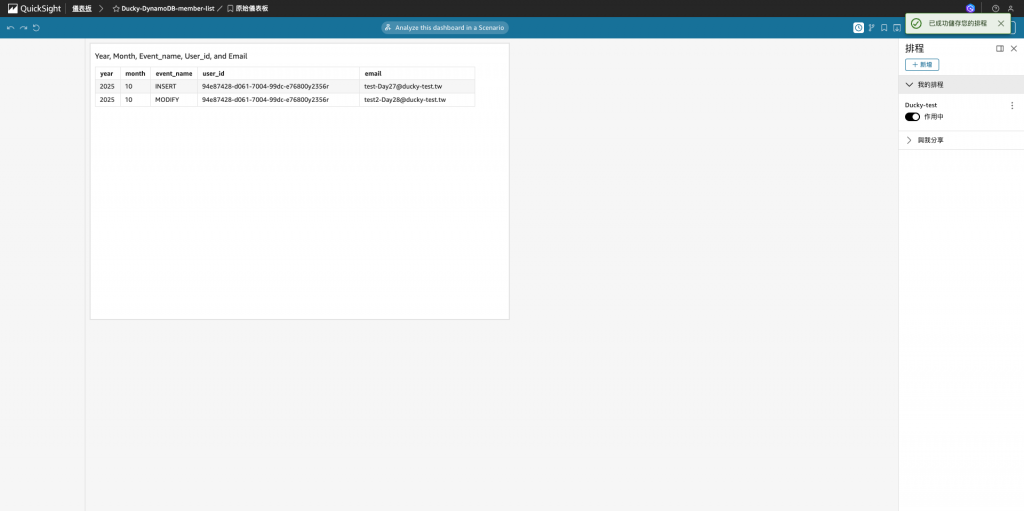Sort by the year column header
Image resolution: width=1024 pixels, height=511 pixels.
(x=108, y=73)
